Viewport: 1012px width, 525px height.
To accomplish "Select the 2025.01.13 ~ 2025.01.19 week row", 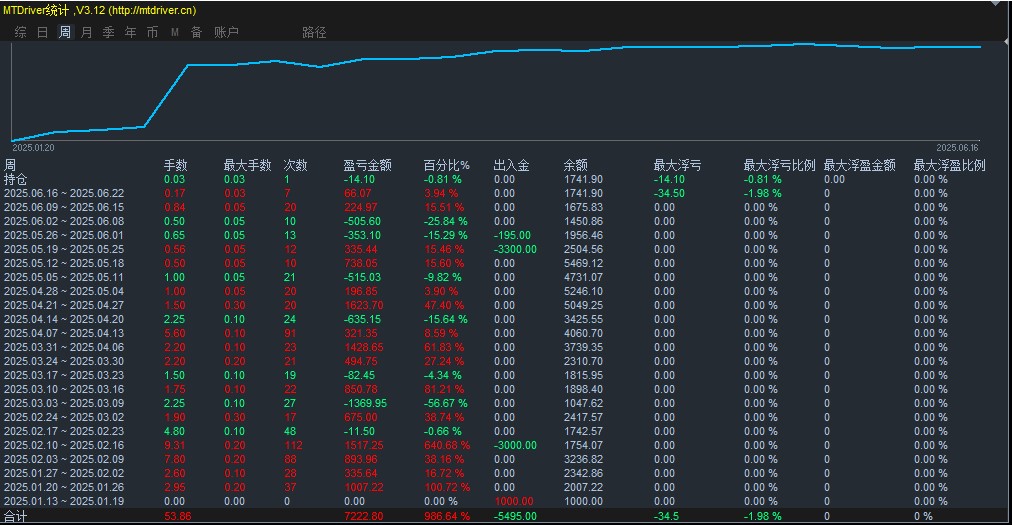I will pos(506,501).
